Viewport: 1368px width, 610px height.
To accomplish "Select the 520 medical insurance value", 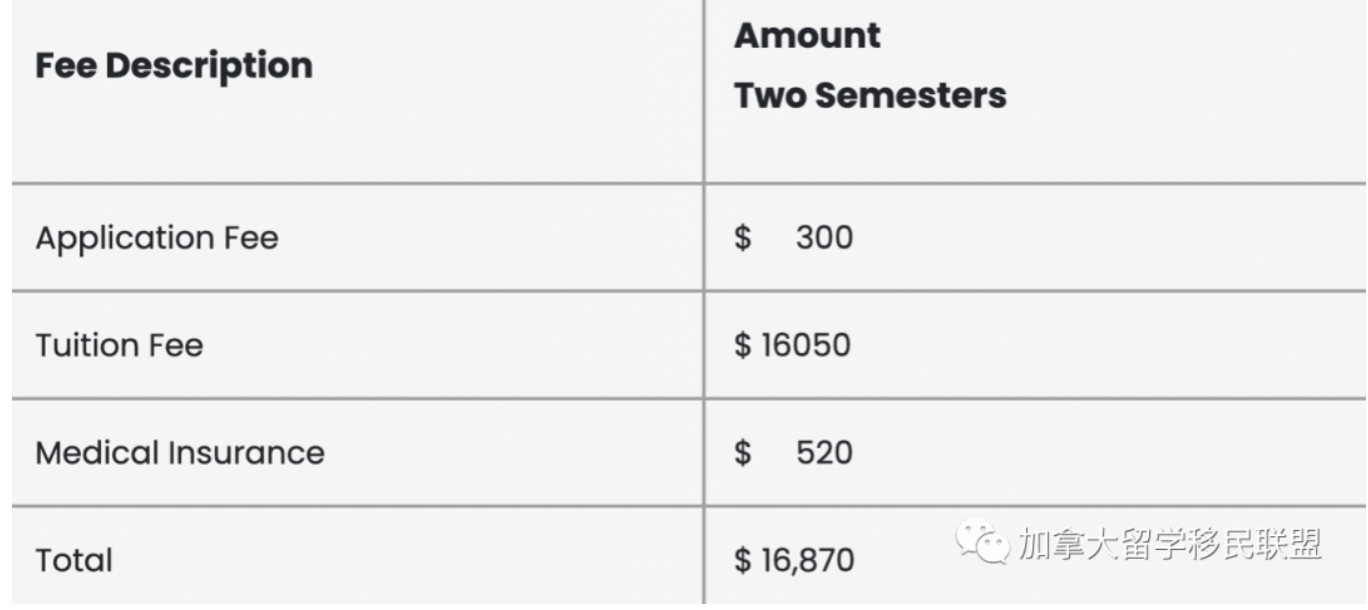I will (x=824, y=452).
